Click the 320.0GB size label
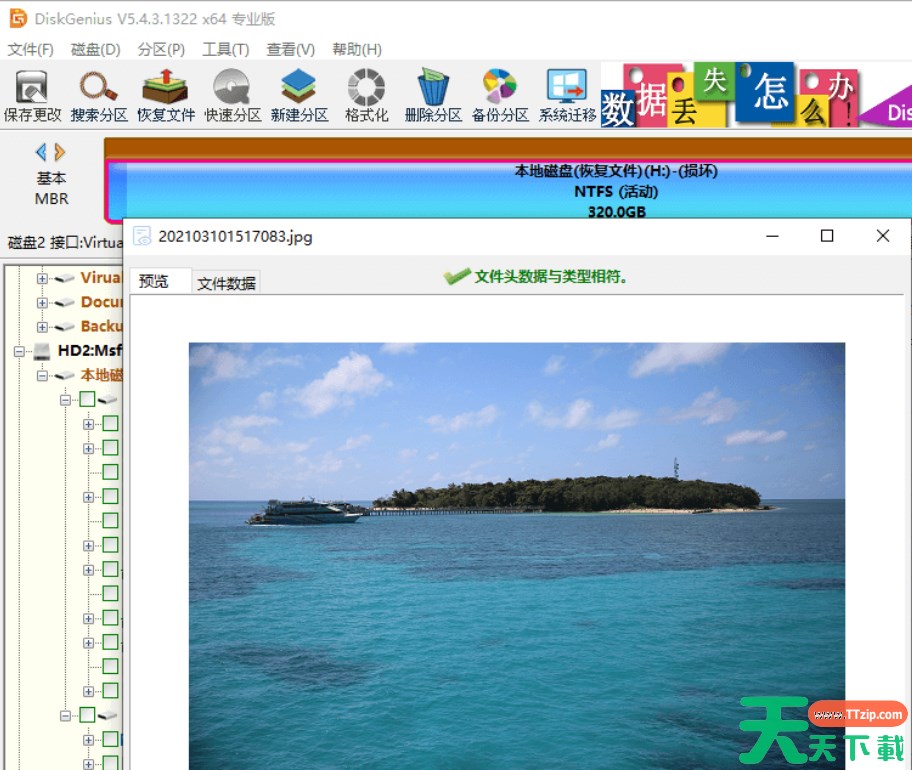Image resolution: width=912 pixels, height=770 pixels. point(617,212)
